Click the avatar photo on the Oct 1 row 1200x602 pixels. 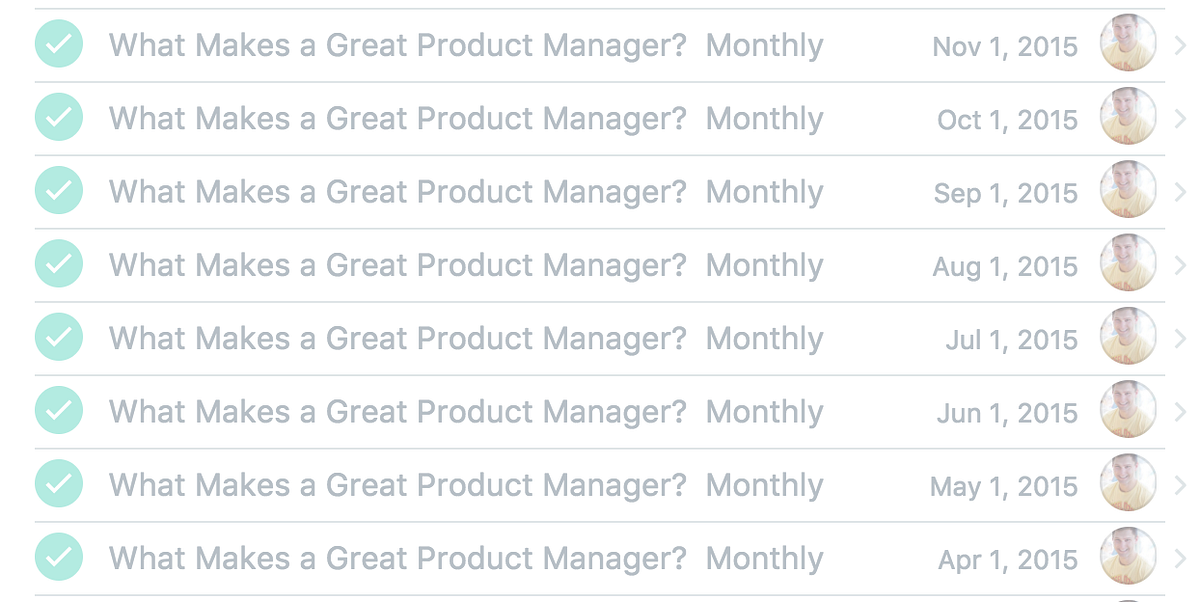point(1127,118)
